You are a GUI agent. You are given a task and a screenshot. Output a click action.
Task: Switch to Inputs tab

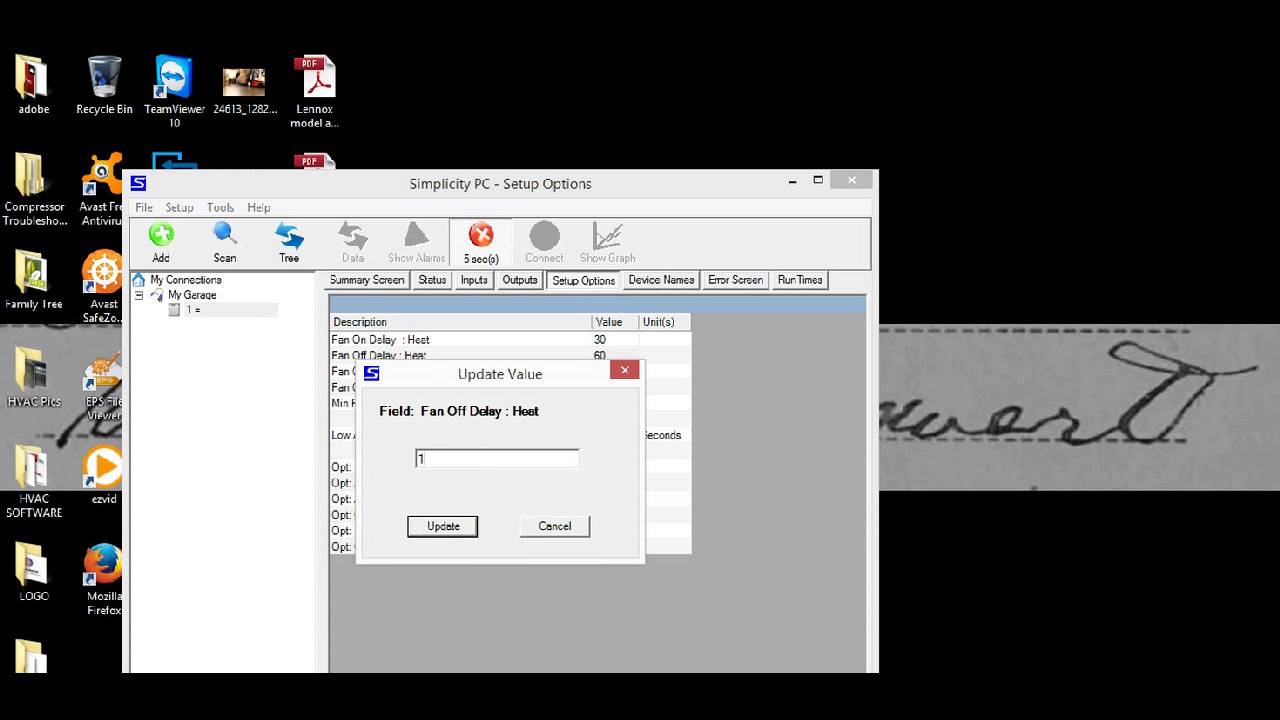point(474,280)
